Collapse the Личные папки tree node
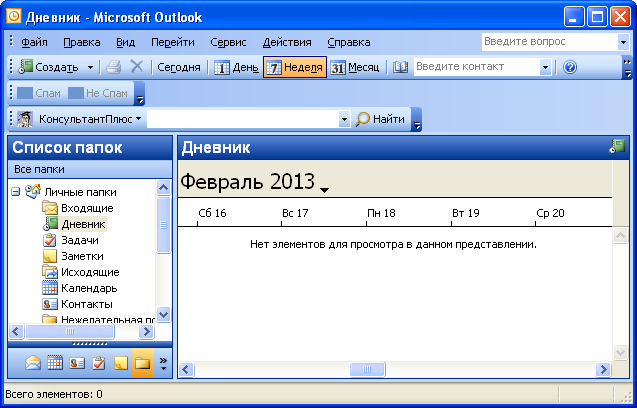This screenshot has width=637, height=408. tap(15, 191)
